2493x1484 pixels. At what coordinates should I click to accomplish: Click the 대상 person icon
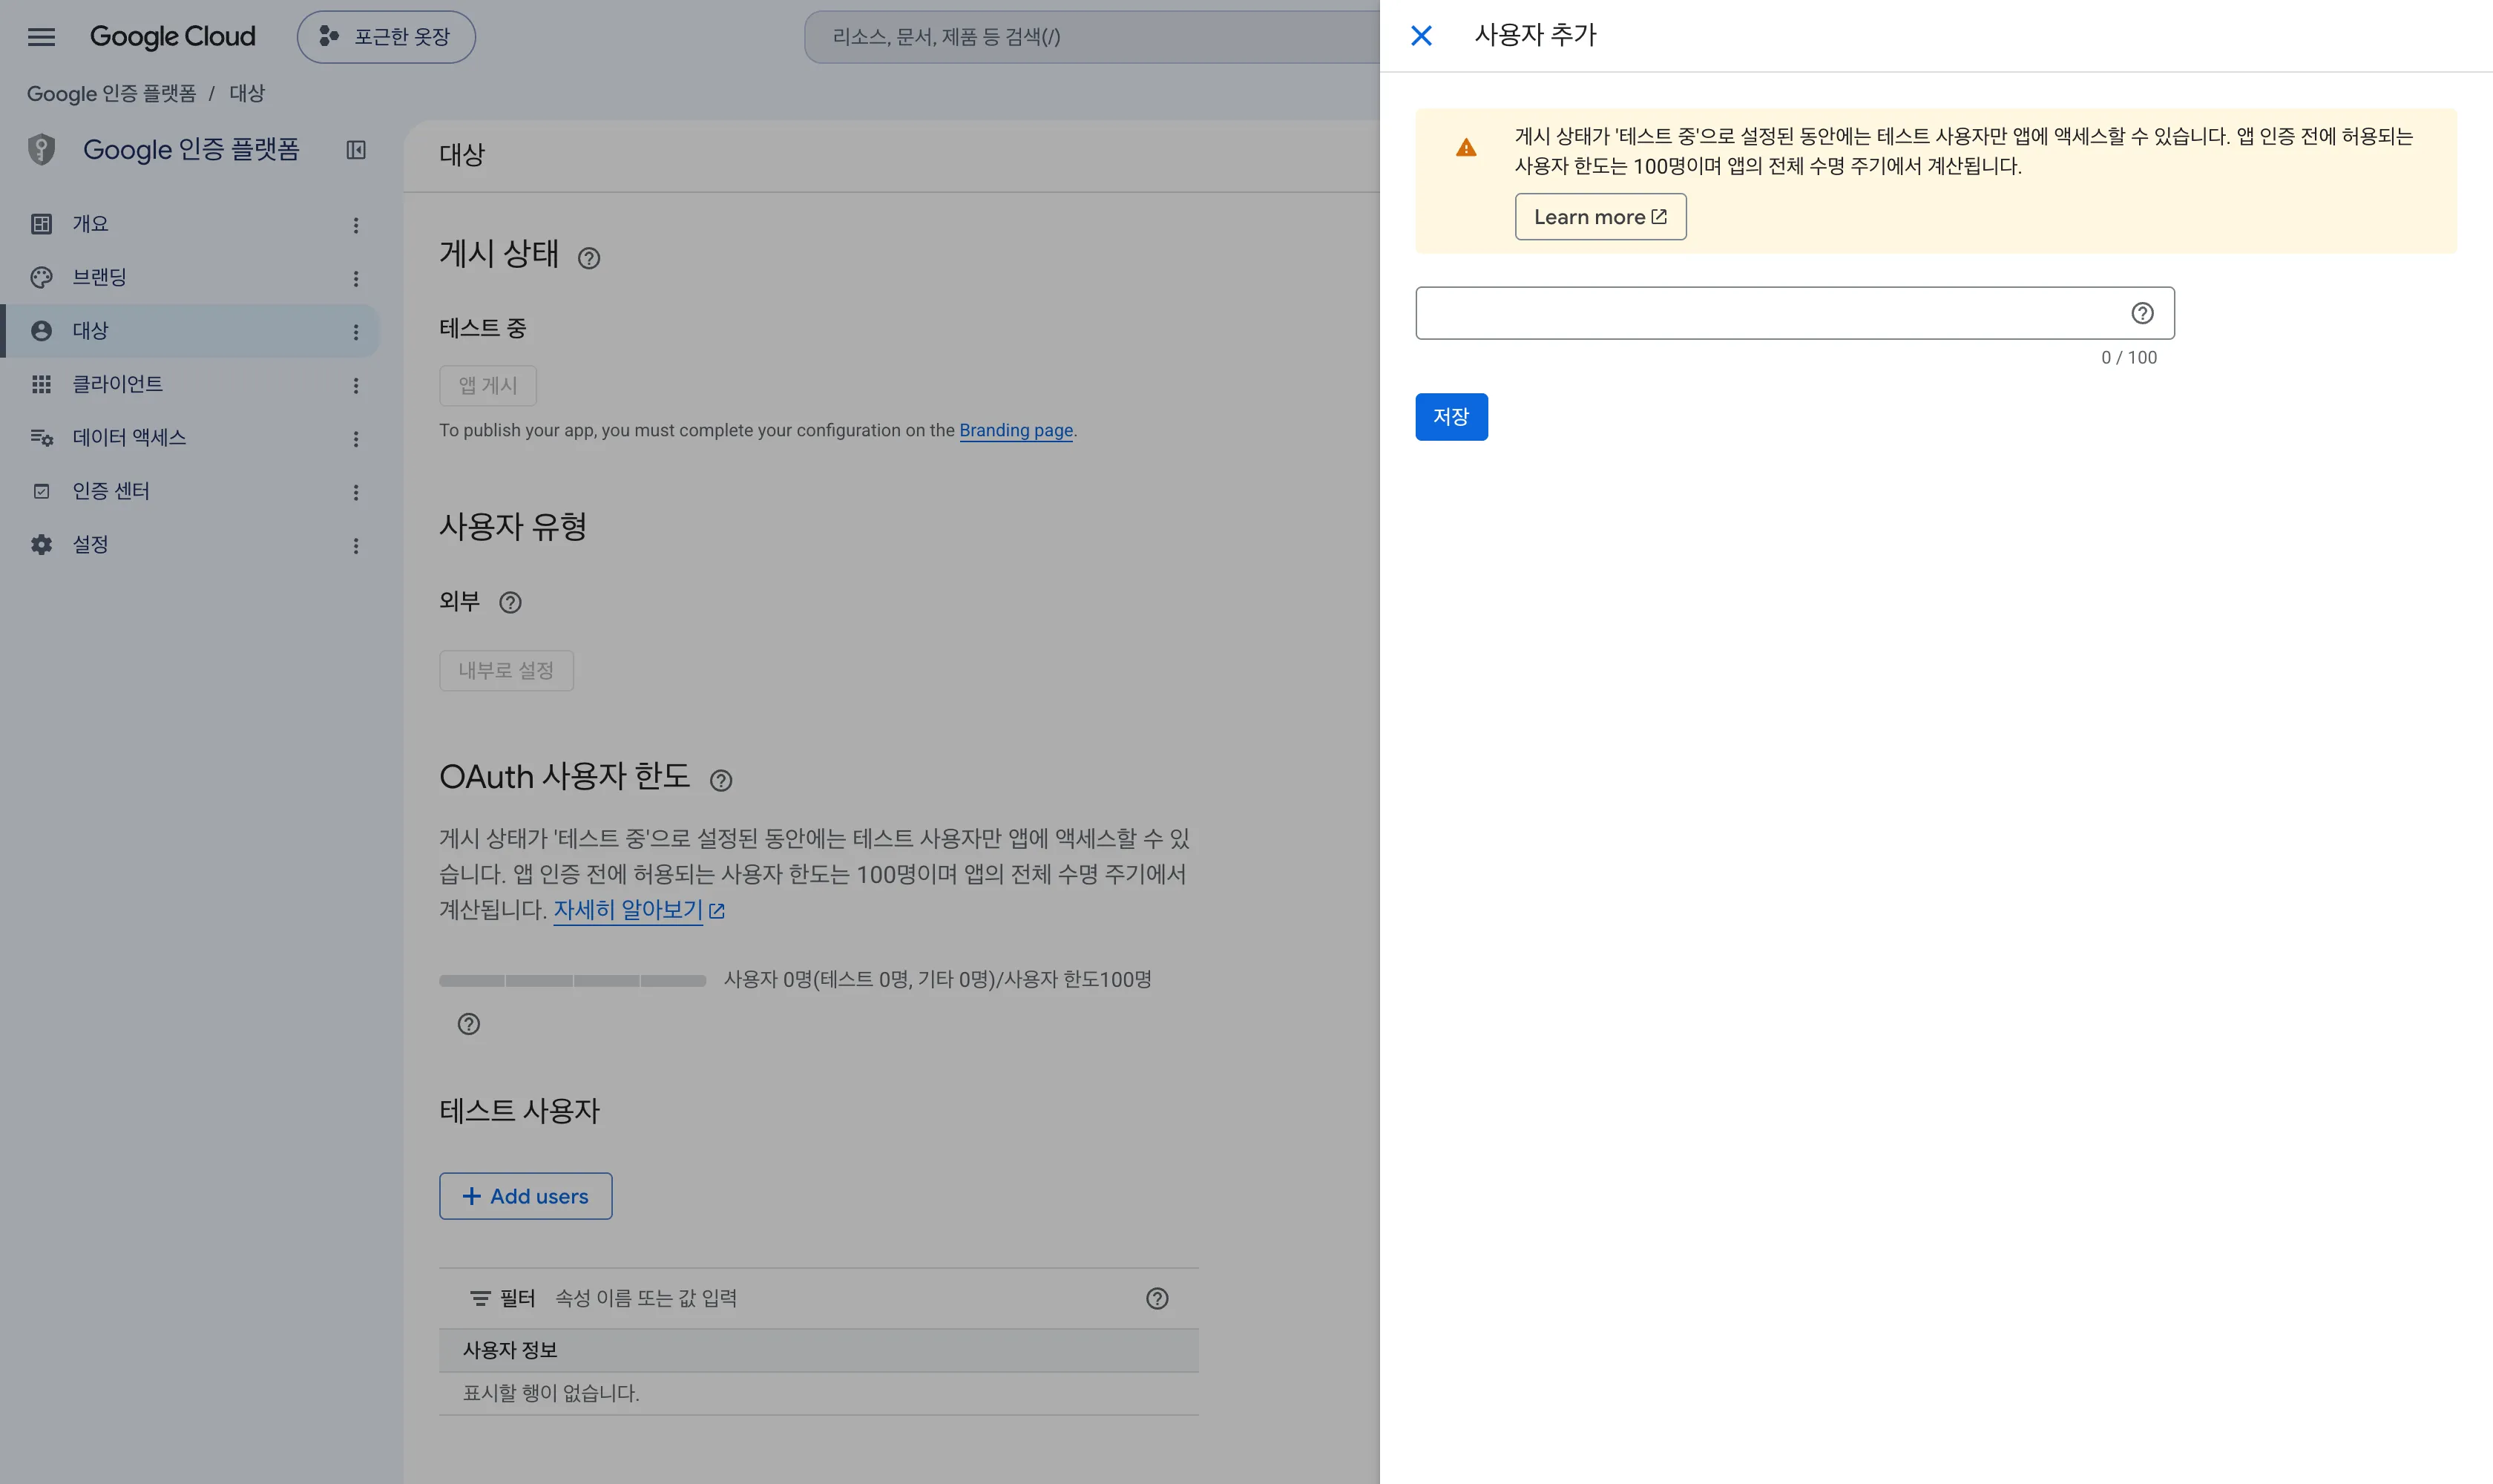pos(41,331)
